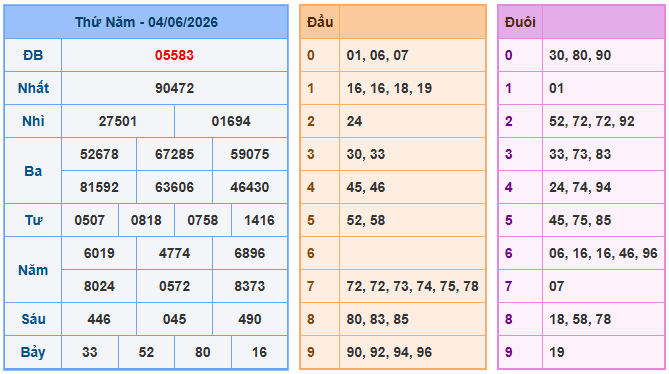
Task: Select Đuôi row 1 value 01
Action: (556, 88)
